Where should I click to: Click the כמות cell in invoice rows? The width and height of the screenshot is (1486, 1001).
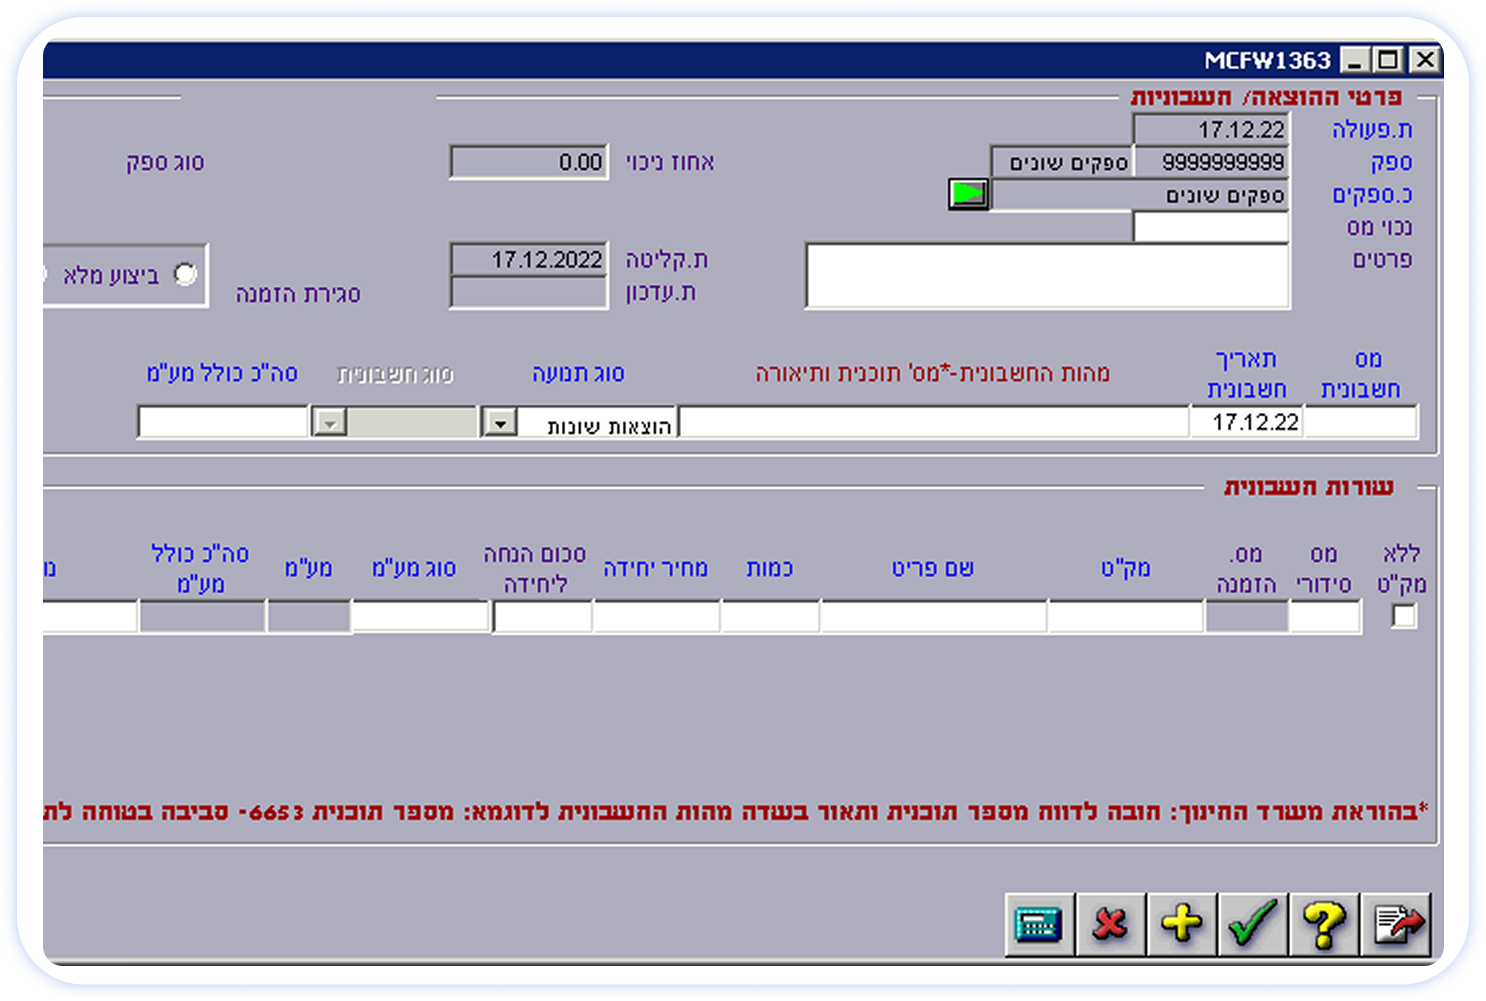(769, 617)
